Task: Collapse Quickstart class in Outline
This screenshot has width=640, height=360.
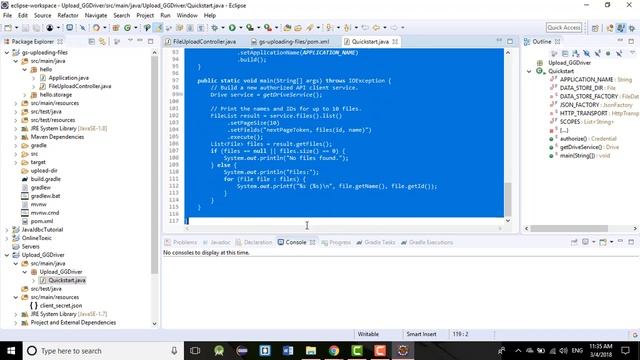Action: (529, 71)
